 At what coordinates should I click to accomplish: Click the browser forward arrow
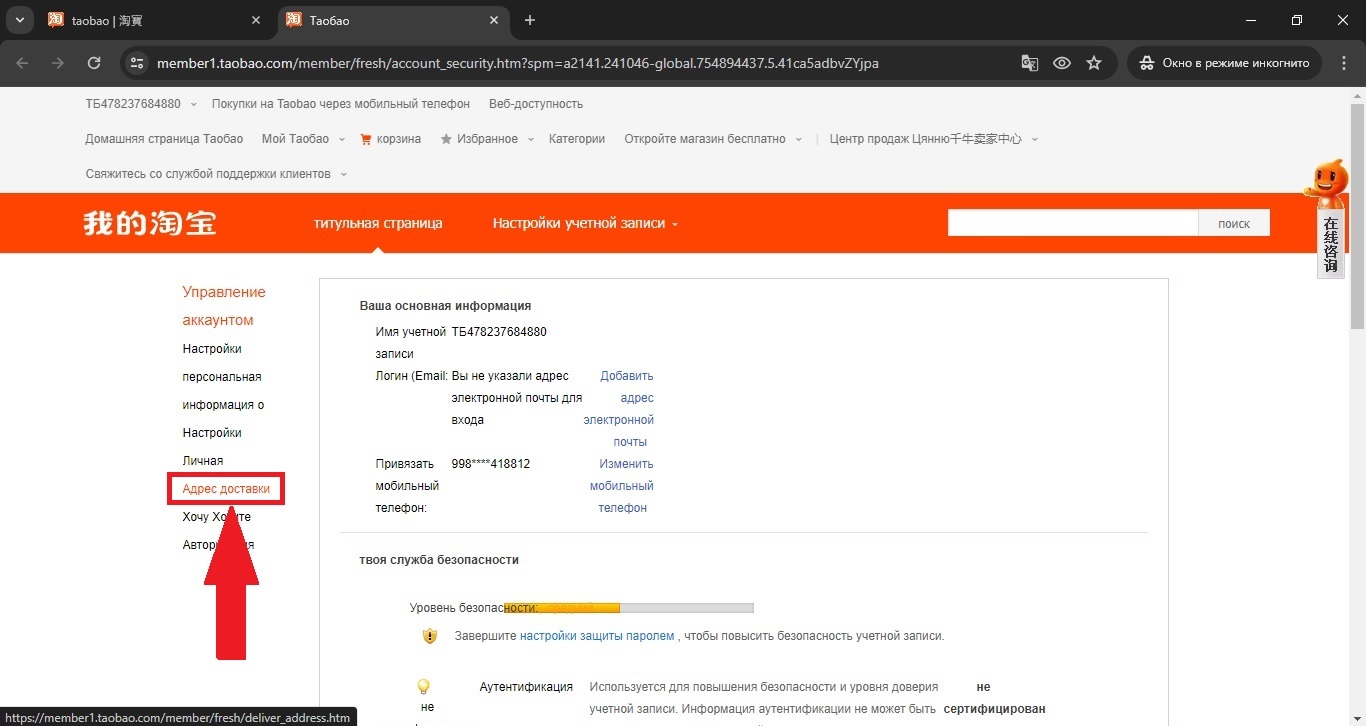click(x=58, y=63)
